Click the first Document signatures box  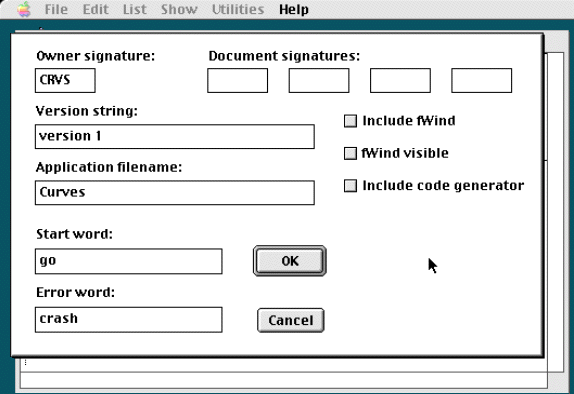click(x=237, y=80)
